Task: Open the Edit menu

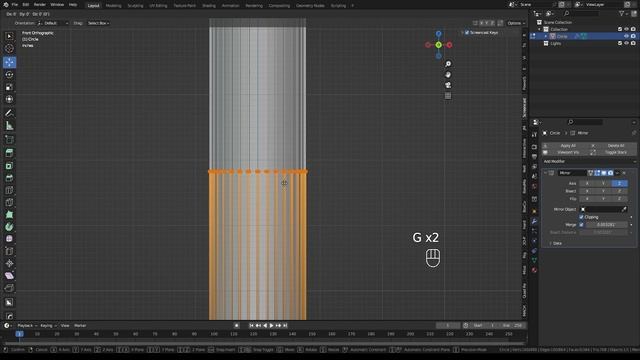Action: tap(26, 4)
